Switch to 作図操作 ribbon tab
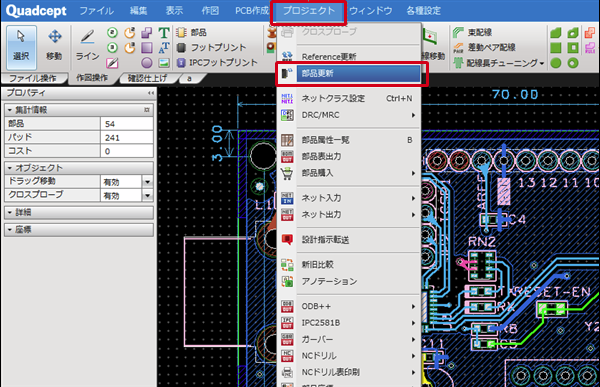Image resolution: width=600 pixels, height=387 pixels. (x=92, y=78)
